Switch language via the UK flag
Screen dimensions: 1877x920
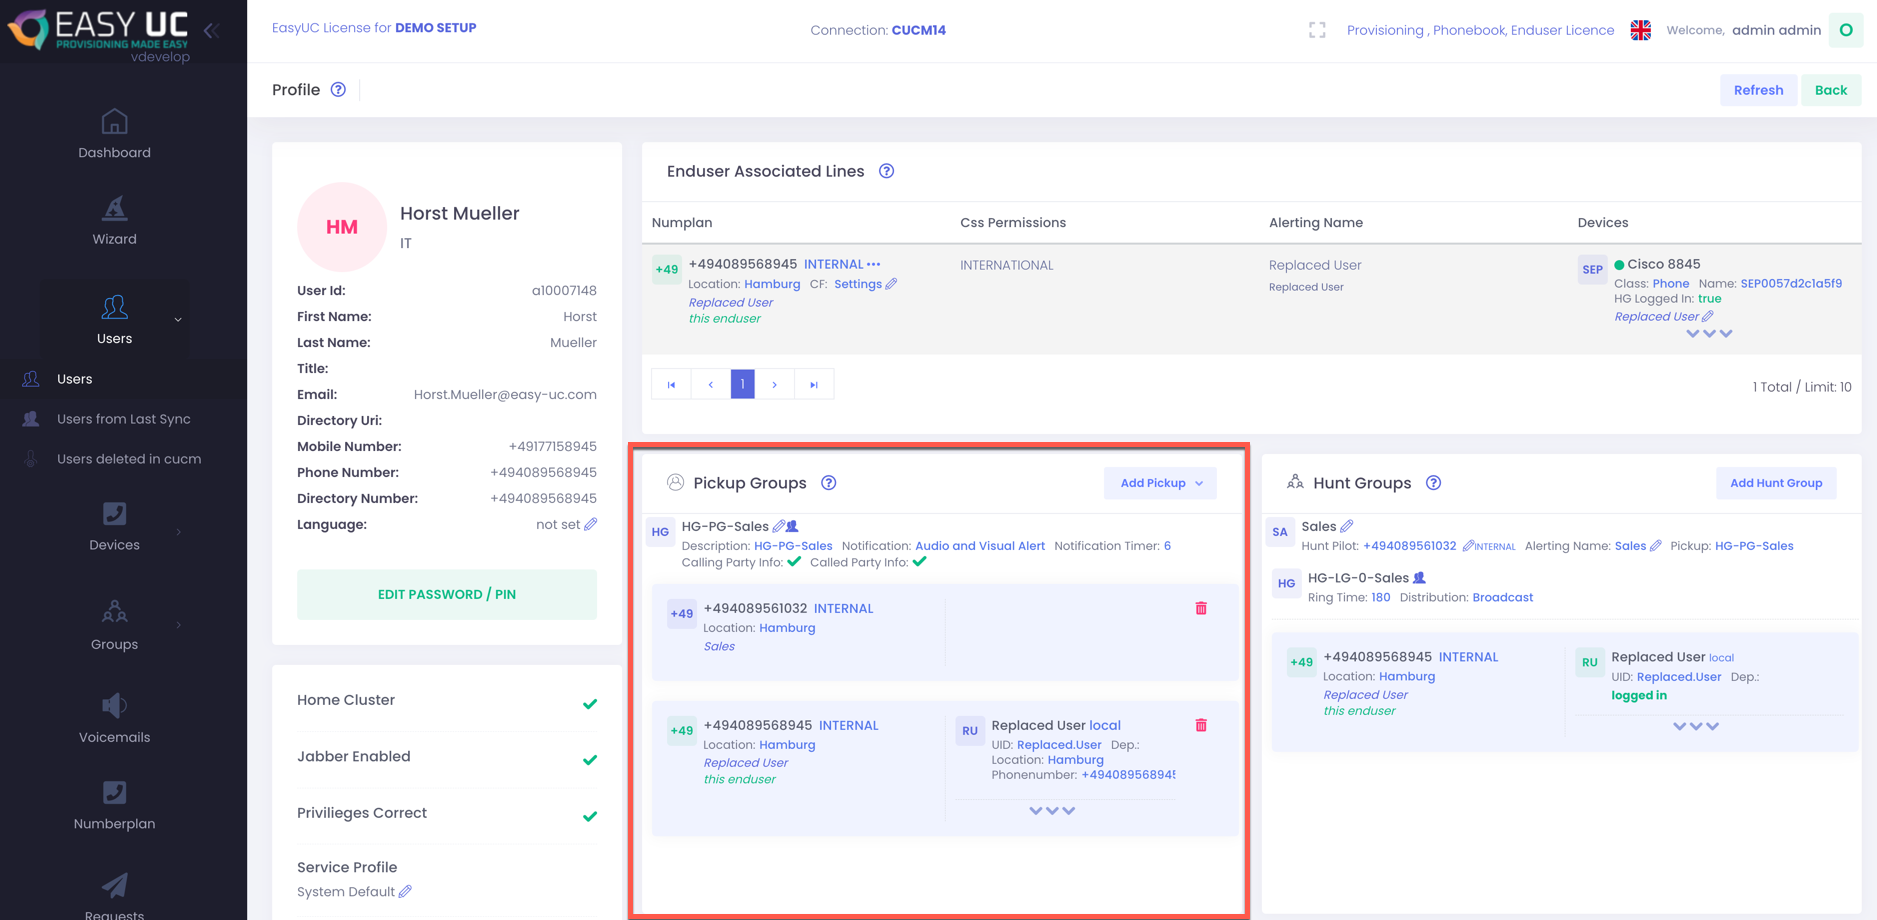click(x=1640, y=30)
